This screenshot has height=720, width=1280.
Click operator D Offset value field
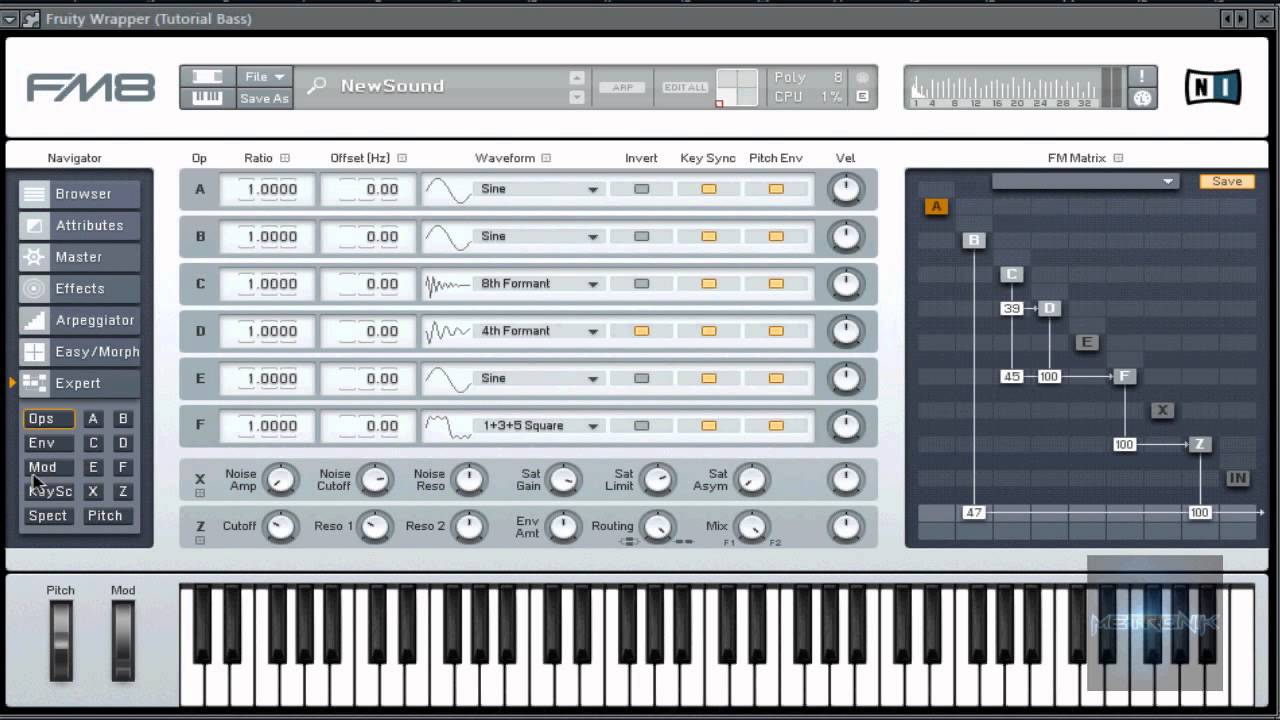(x=368, y=331)
